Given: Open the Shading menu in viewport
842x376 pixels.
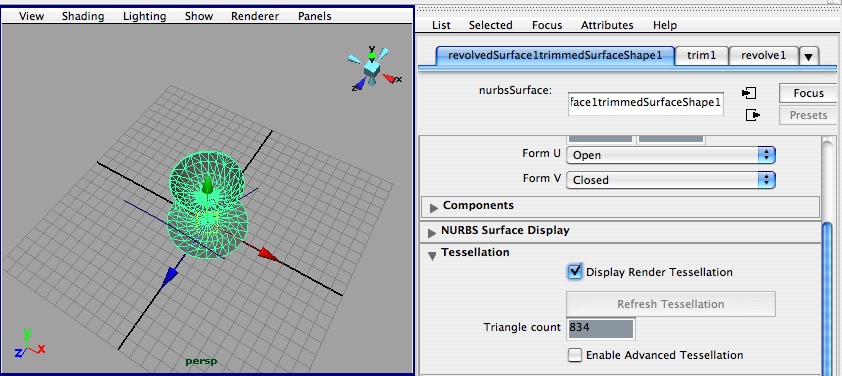Looking at the screenshot, I should coord(83,16).
